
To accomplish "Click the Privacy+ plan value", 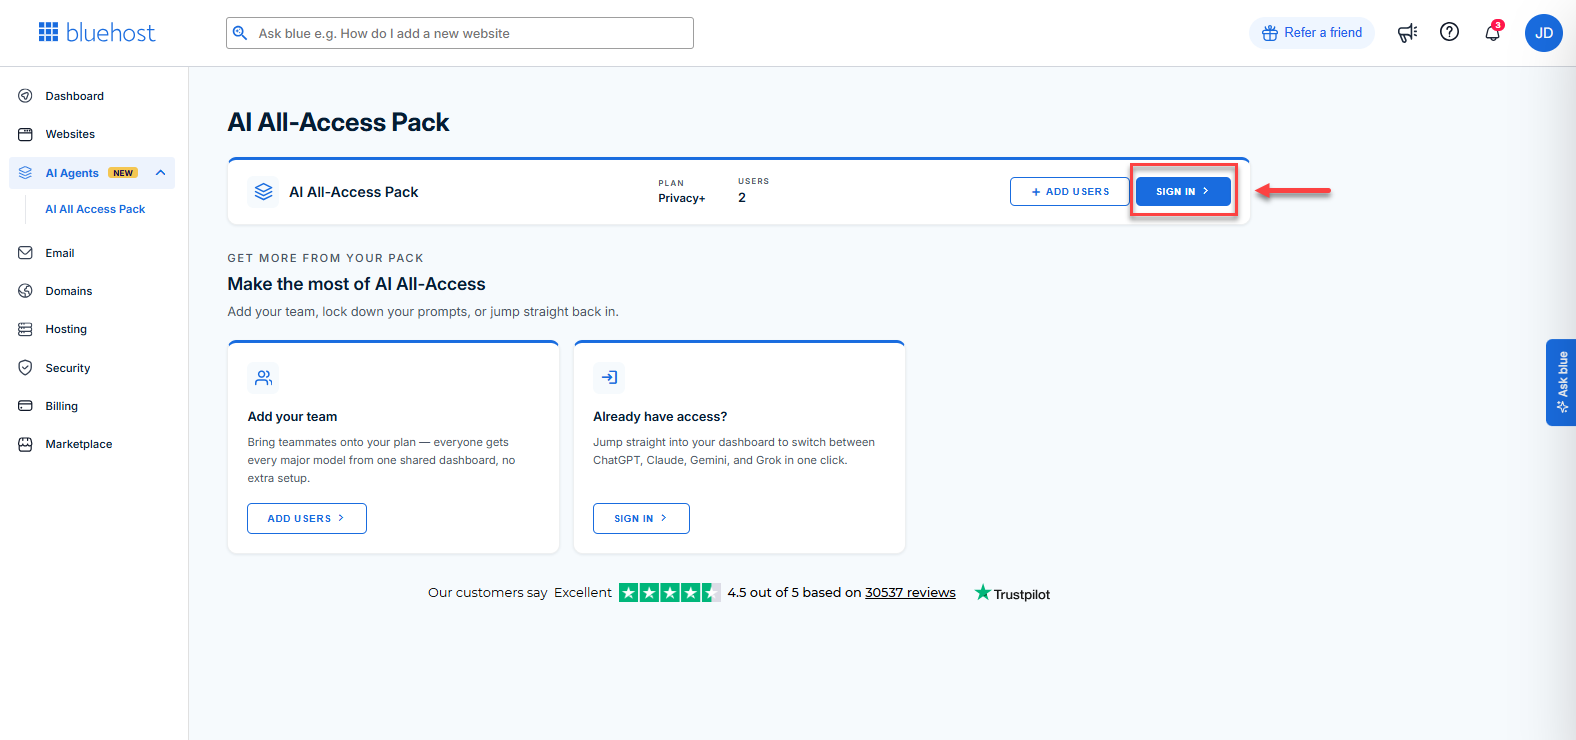I will (682, 198).
